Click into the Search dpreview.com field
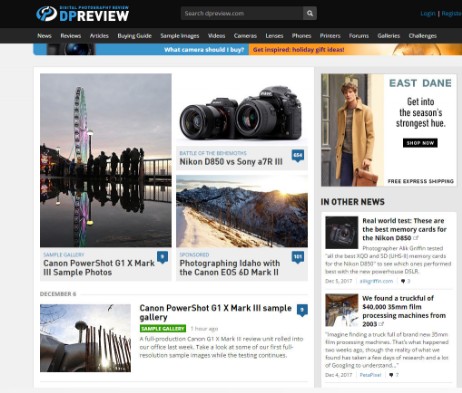The width and height of the screenshot is (462, 393). [x=242, y=13]
